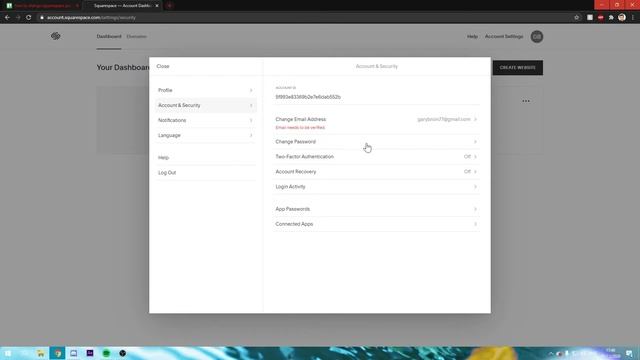Click the Change Email Address label
The height and width of the screenshot is (360, 640).
pos(300,119)
